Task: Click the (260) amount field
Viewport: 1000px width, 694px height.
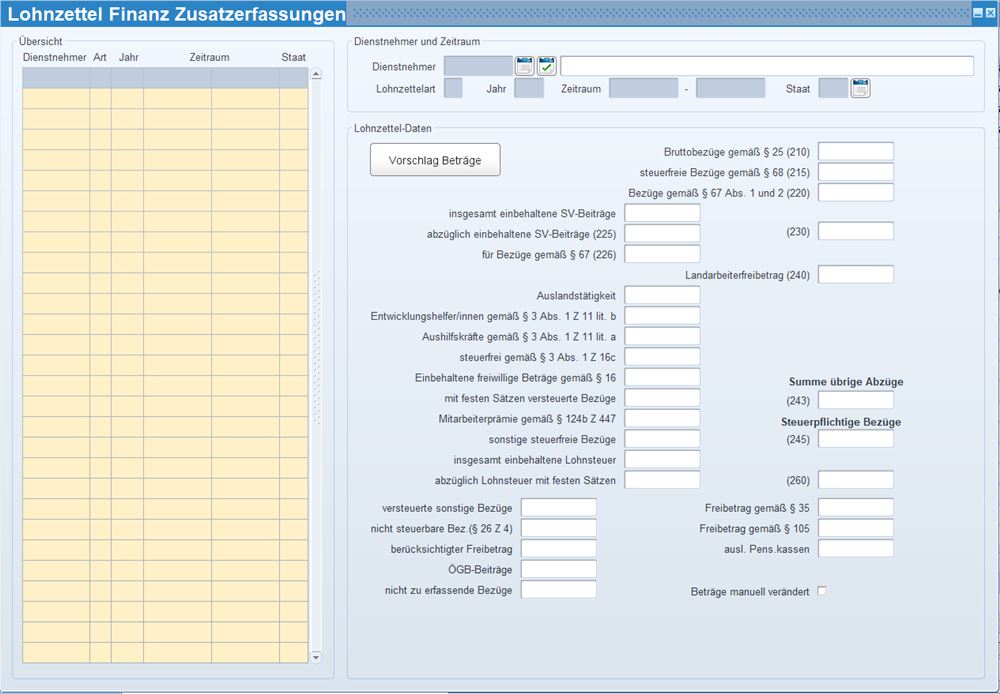Action: [x=856, y=480]
